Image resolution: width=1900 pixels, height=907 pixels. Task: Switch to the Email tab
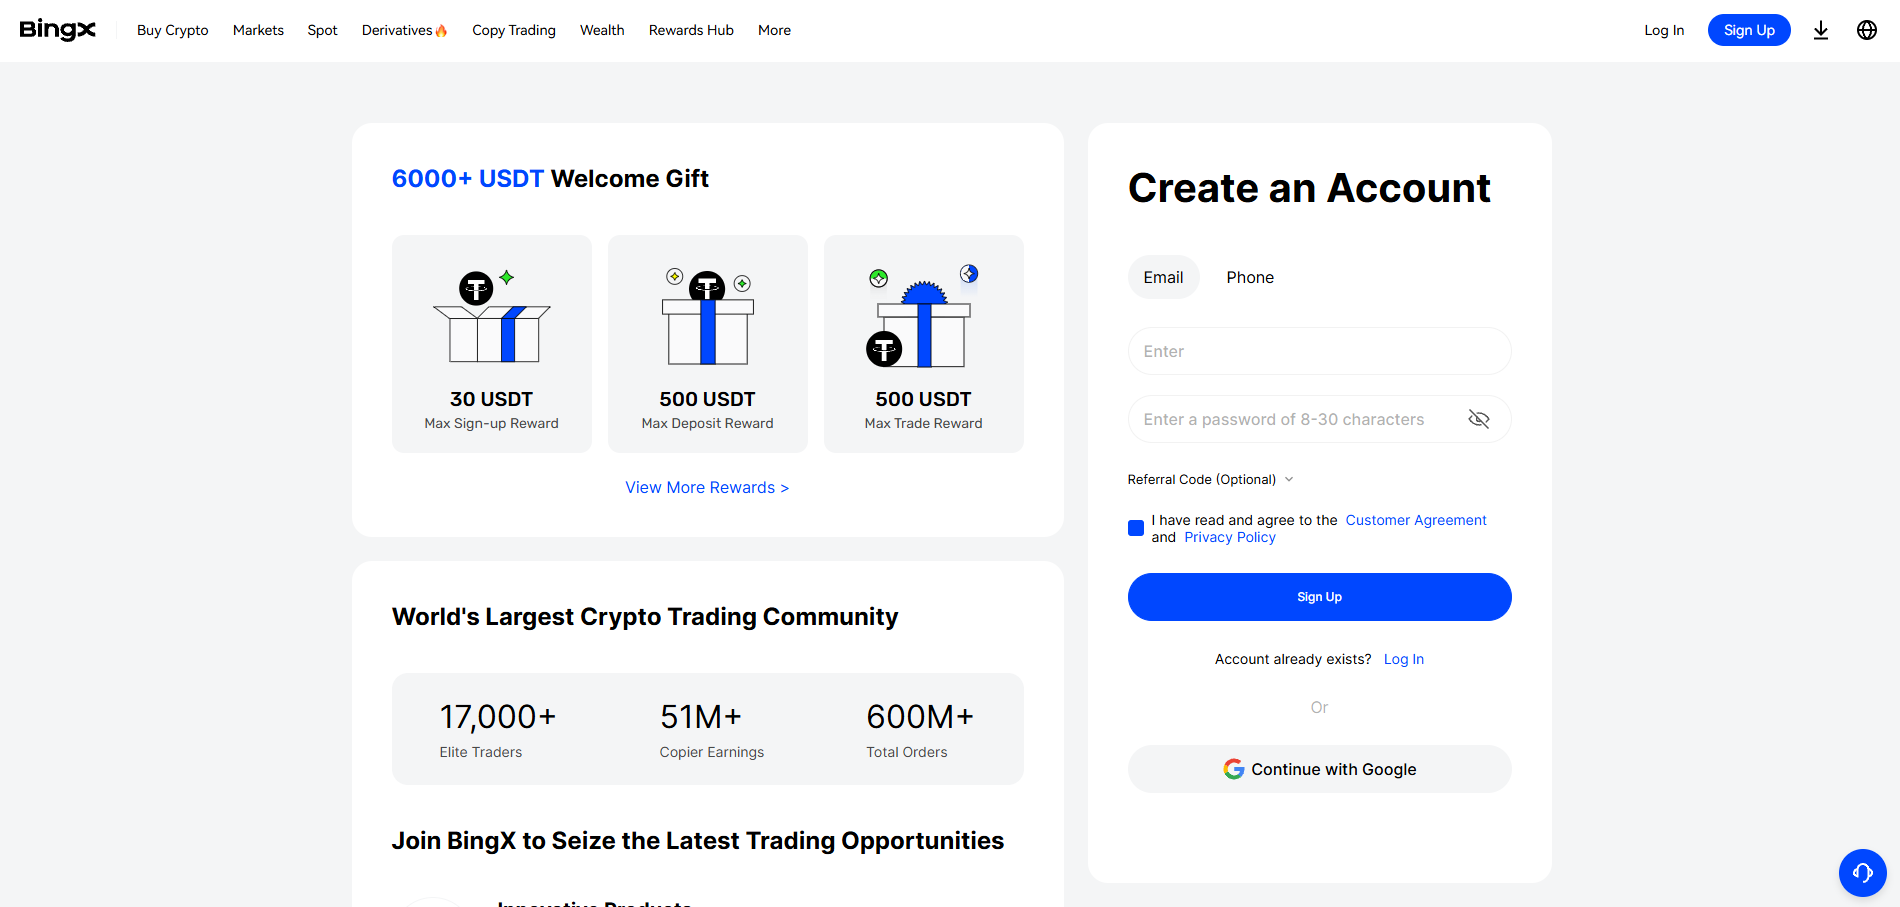[1164, 277]
